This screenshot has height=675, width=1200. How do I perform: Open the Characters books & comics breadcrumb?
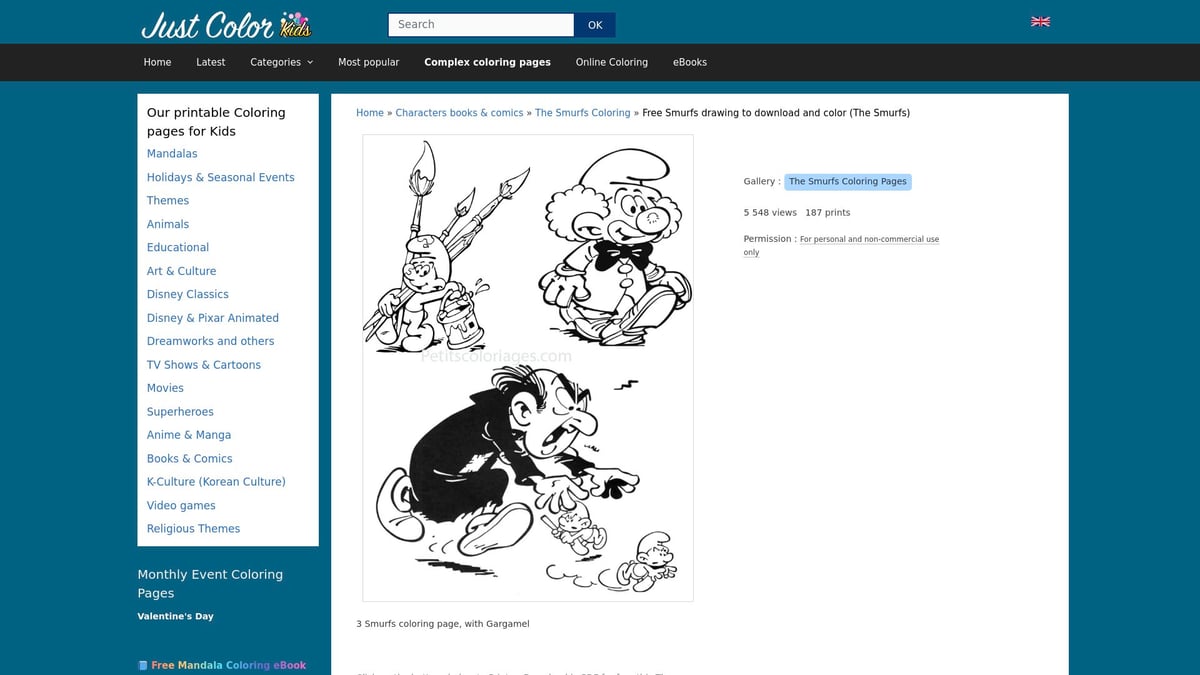459,113
